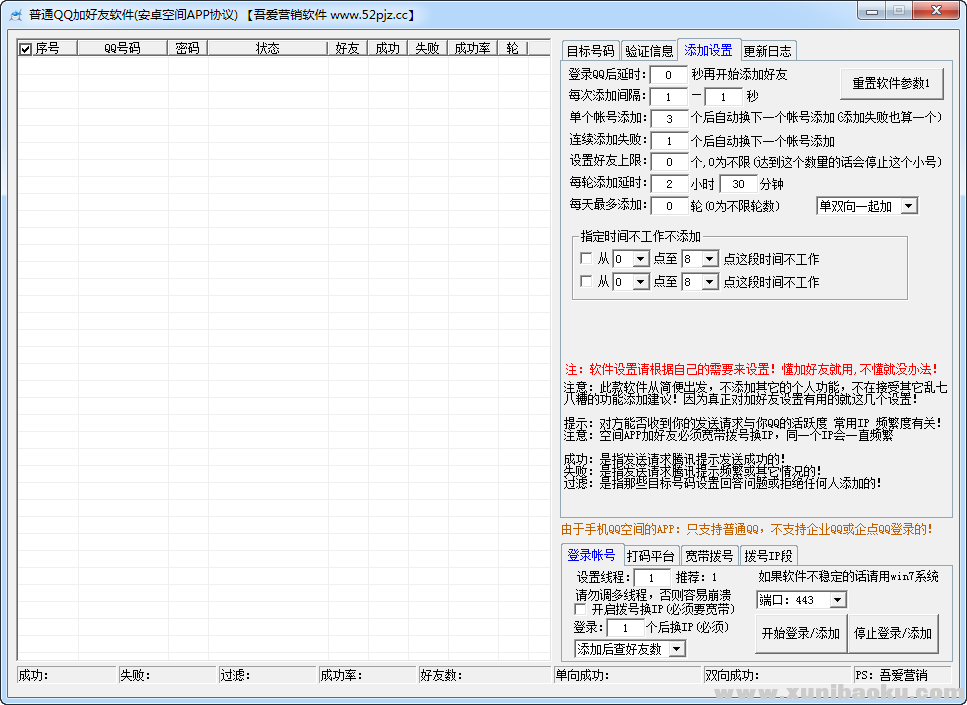Click the QQ号码 column header
Screen dimensions: 967x705
point(122,48)
